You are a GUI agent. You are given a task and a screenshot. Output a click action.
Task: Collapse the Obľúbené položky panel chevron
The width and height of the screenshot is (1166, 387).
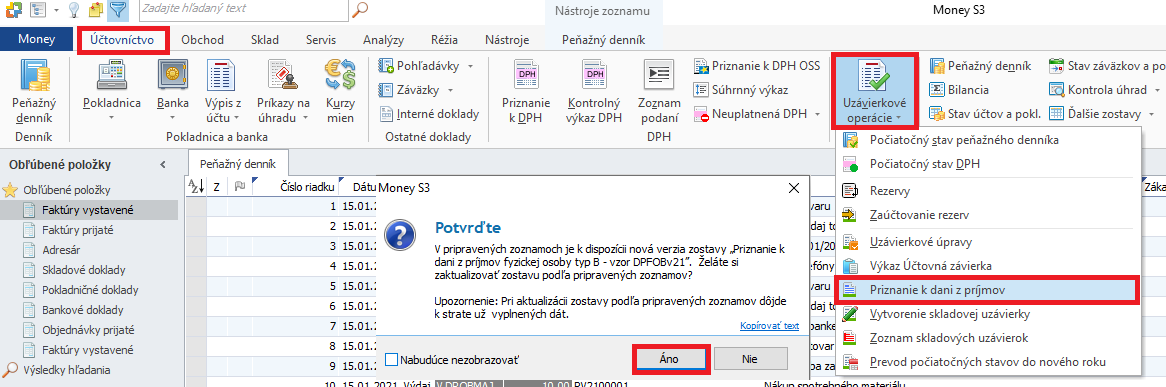(x=164, y=164)
